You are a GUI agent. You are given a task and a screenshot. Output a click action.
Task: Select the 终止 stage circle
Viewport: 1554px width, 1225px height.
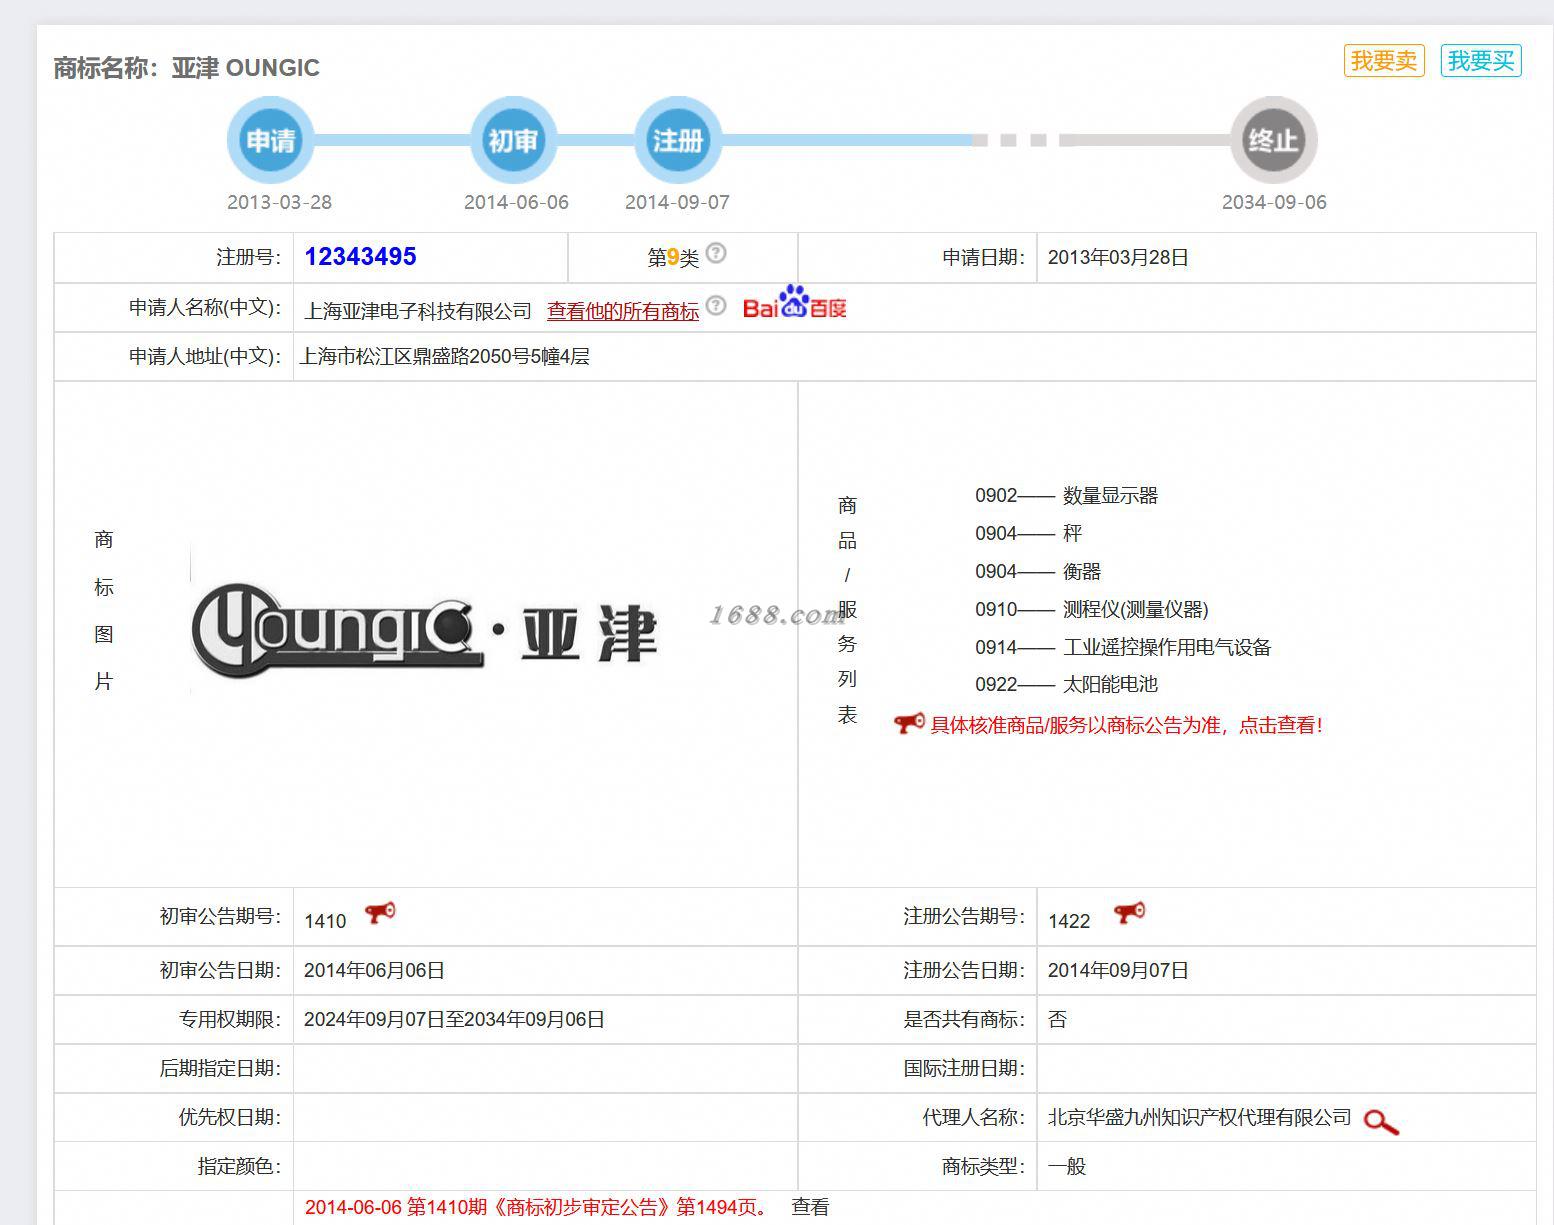(1273, 140)
